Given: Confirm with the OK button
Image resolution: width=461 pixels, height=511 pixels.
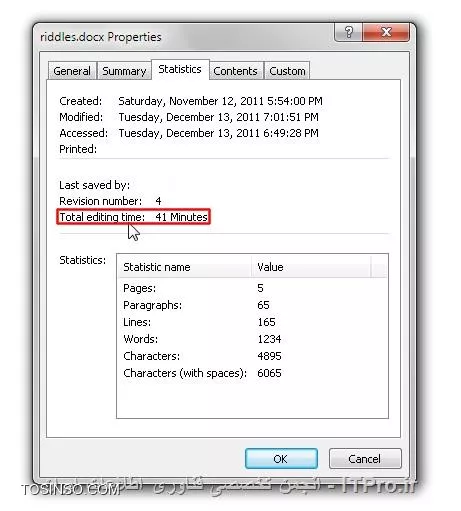Looking at the screenshot, I should tap(281, 459).
